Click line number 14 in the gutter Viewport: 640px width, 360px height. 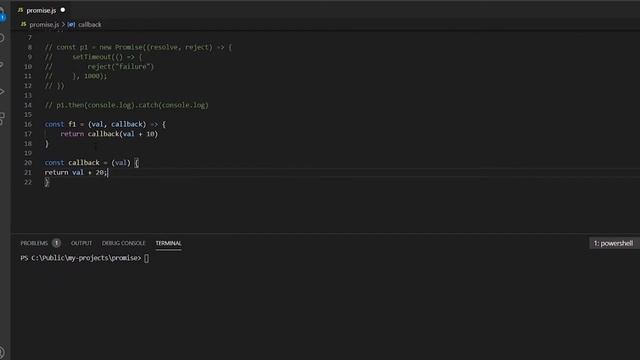(28, 105)
